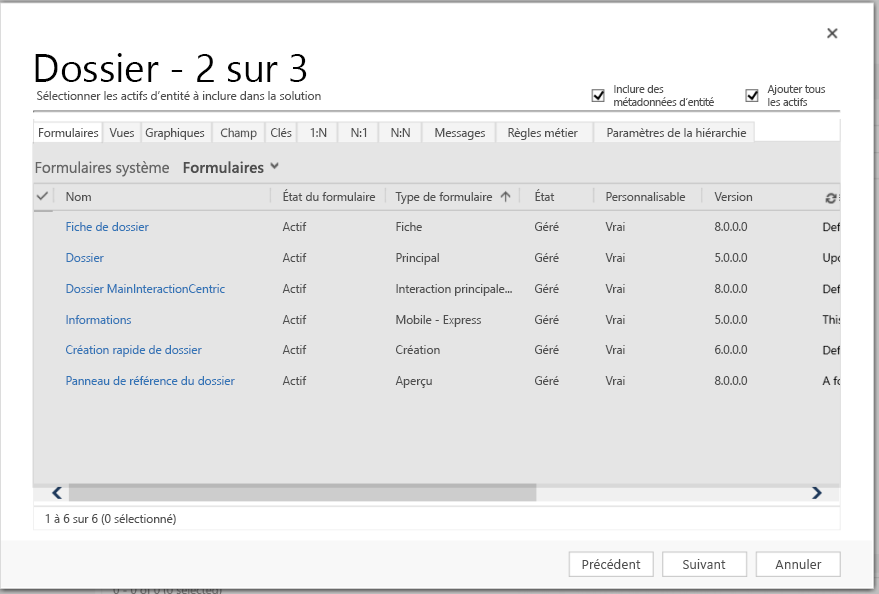Viewport: 879px width, 594px height.
Task: Click the right scroll arrow below the grid
Action: (817, 492)
